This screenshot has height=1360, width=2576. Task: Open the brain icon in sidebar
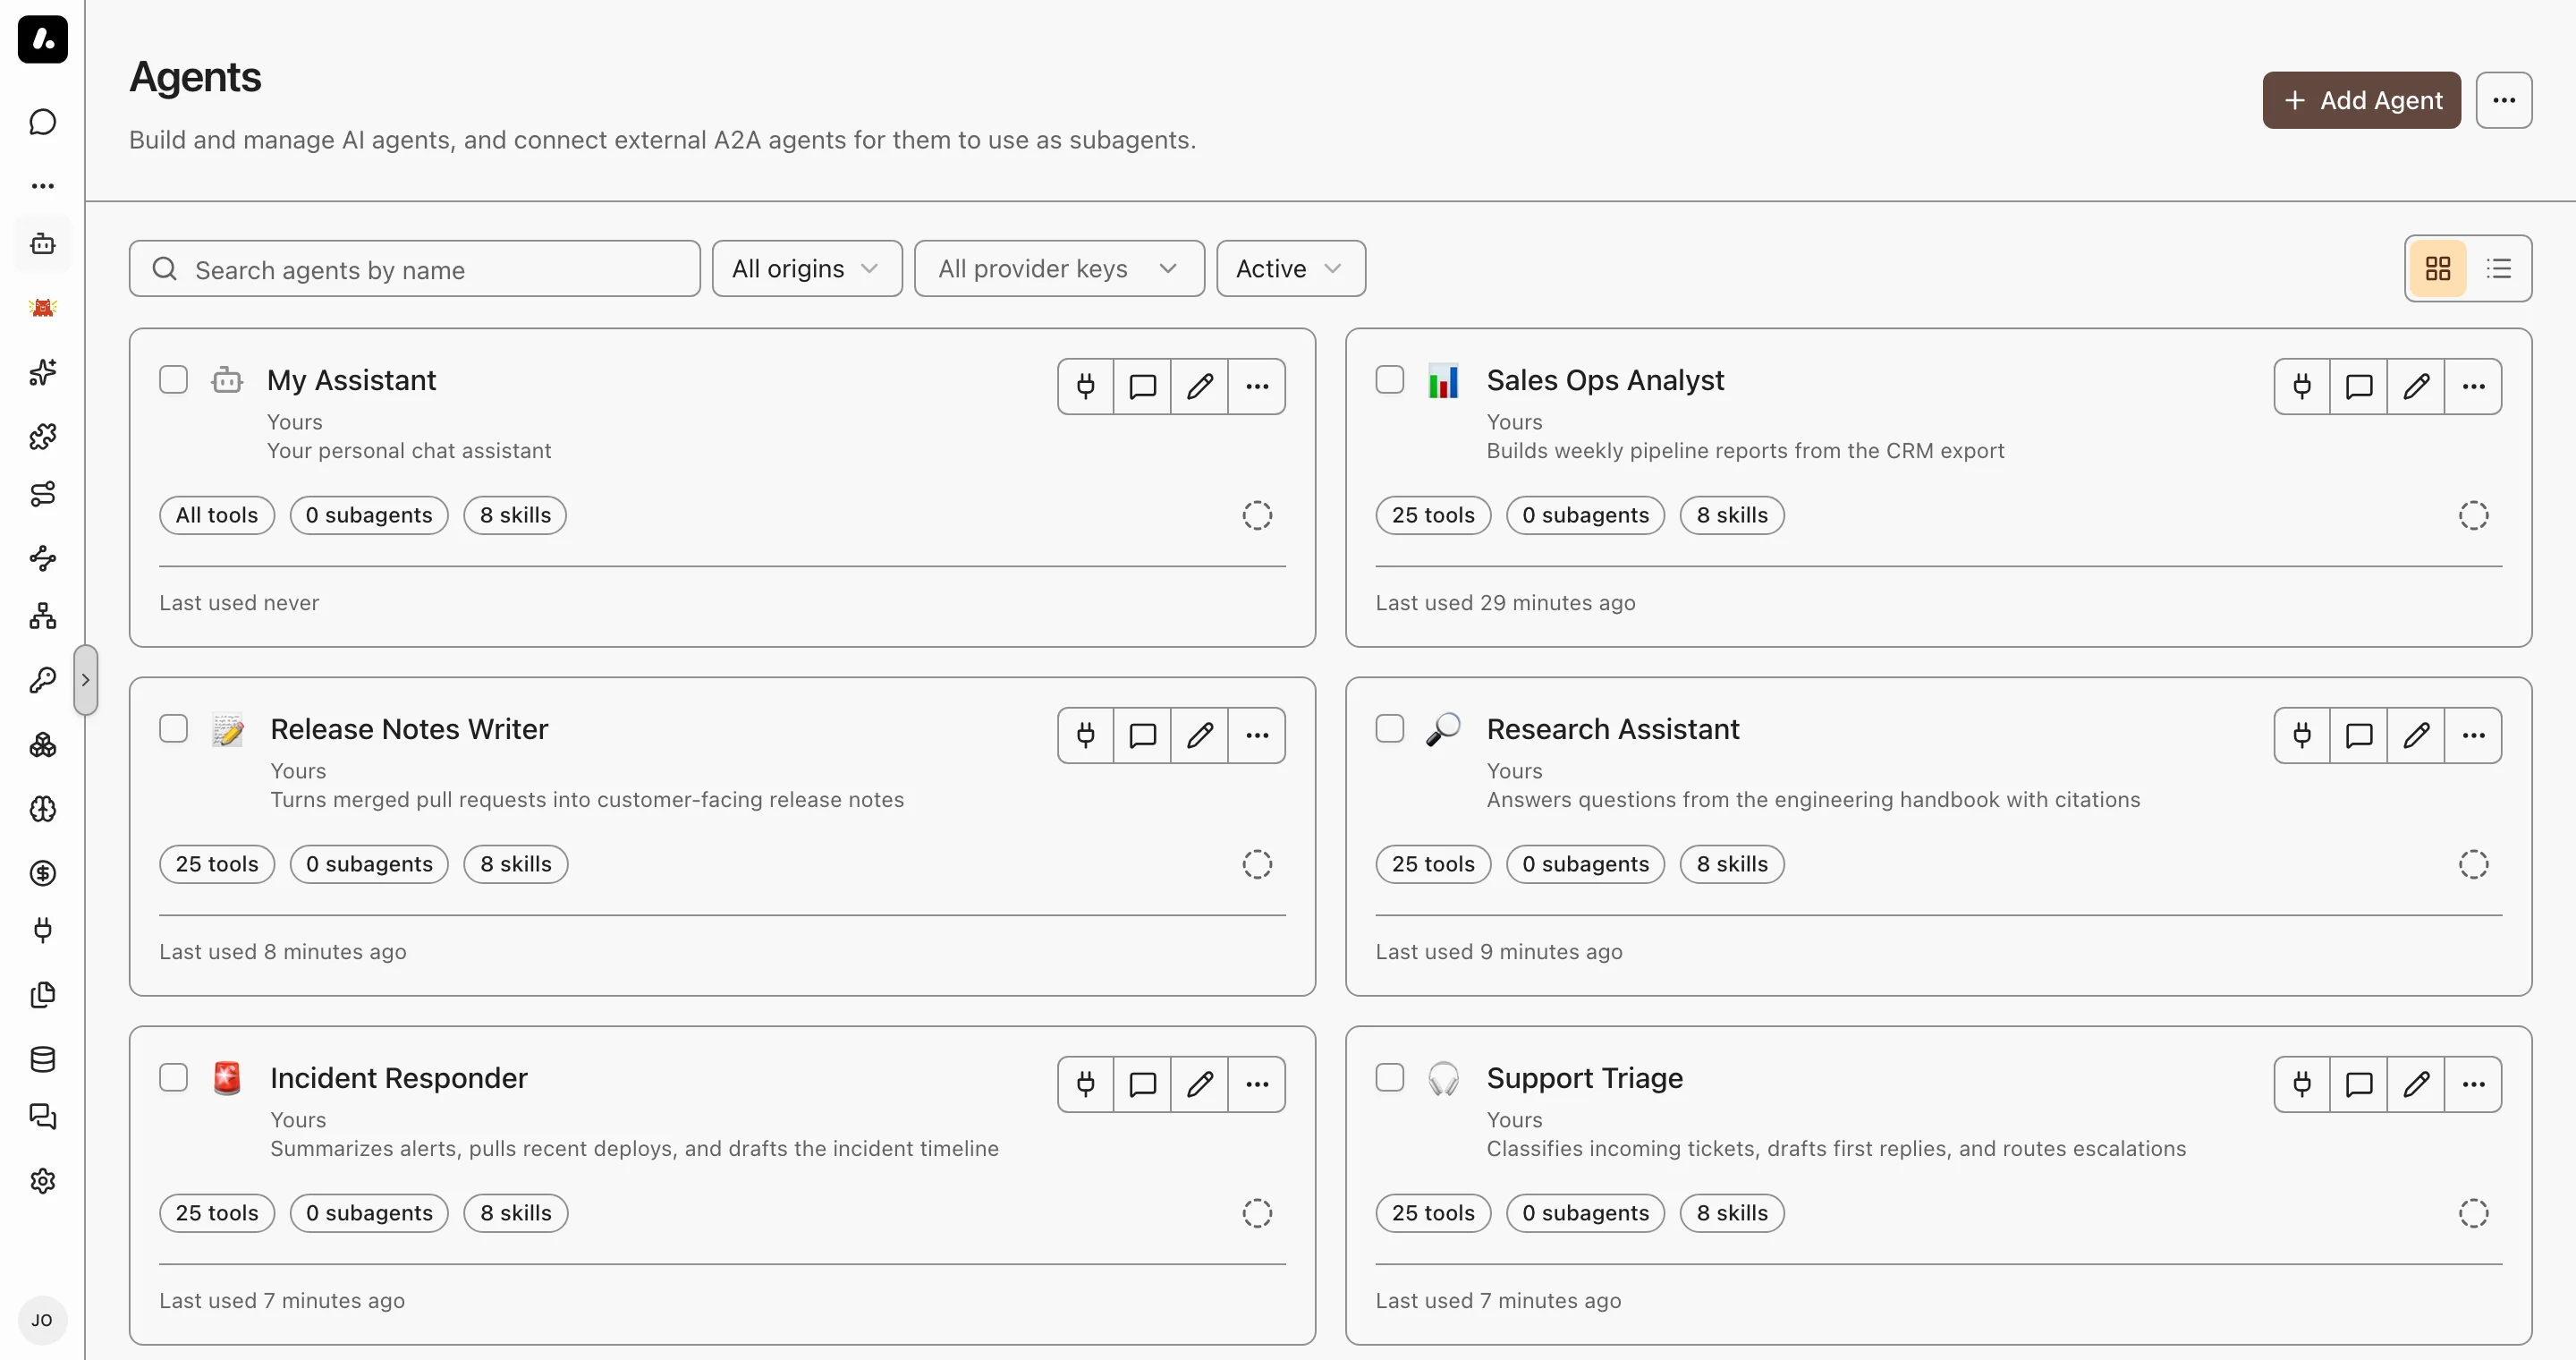[x=42, y=809]
